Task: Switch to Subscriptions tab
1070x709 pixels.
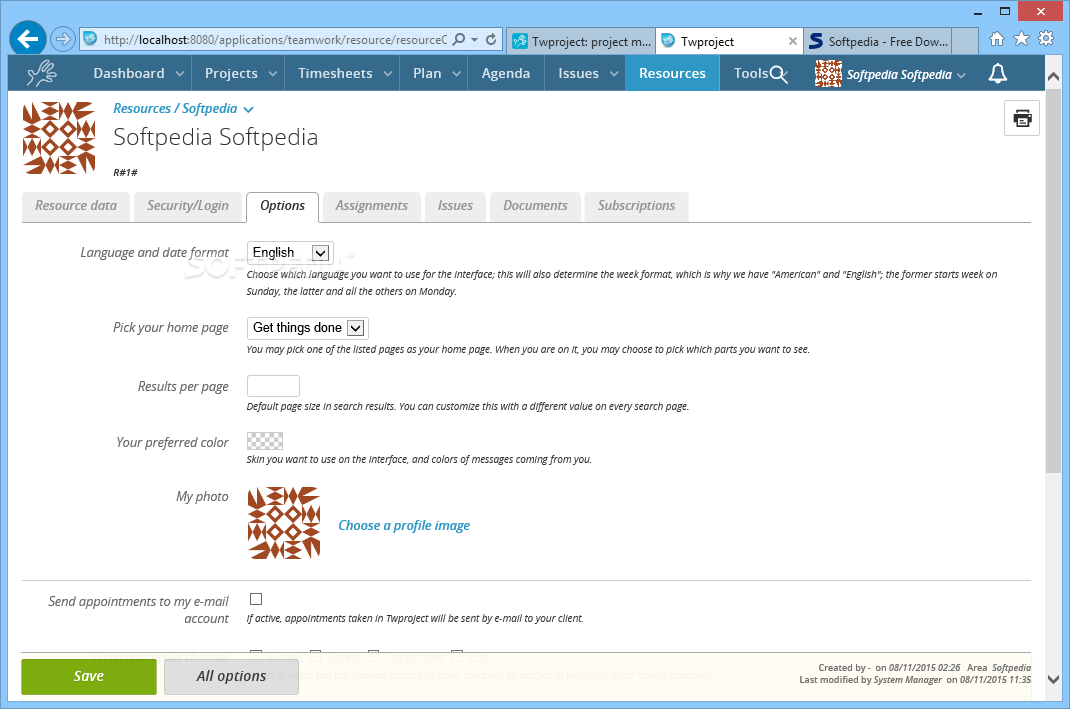Action: click(x=636, y=206)
